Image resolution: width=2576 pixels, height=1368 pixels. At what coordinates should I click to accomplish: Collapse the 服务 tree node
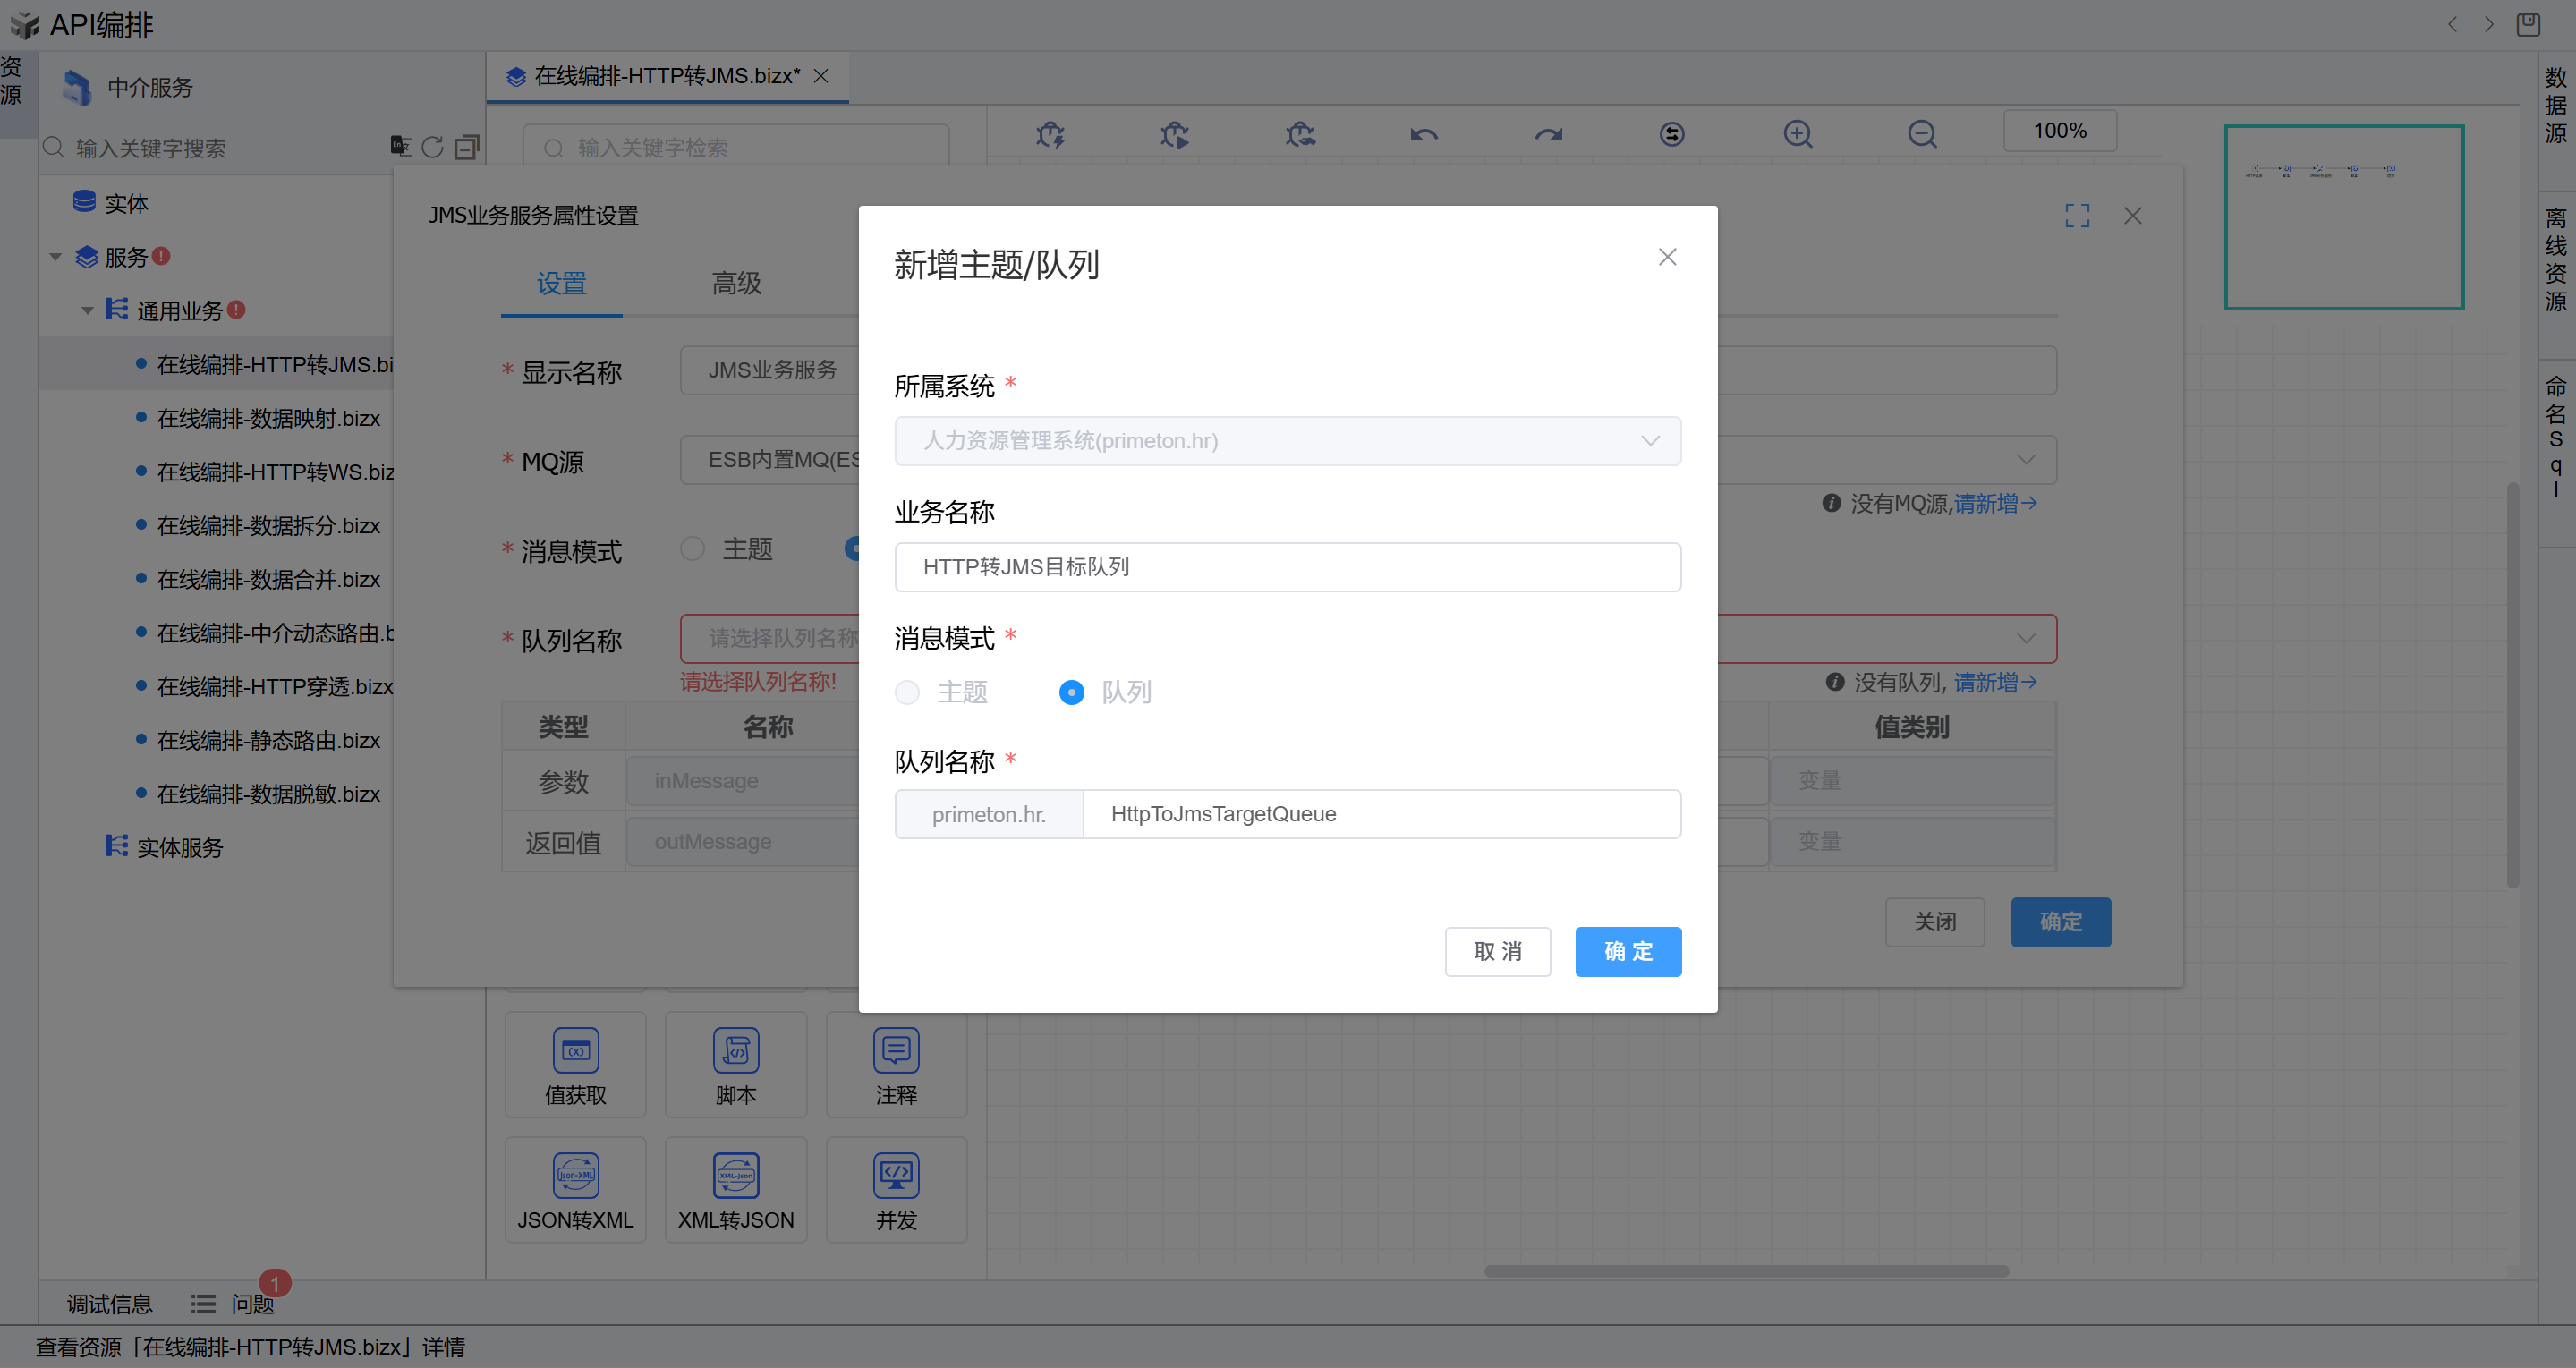click(x=56, y=257)
